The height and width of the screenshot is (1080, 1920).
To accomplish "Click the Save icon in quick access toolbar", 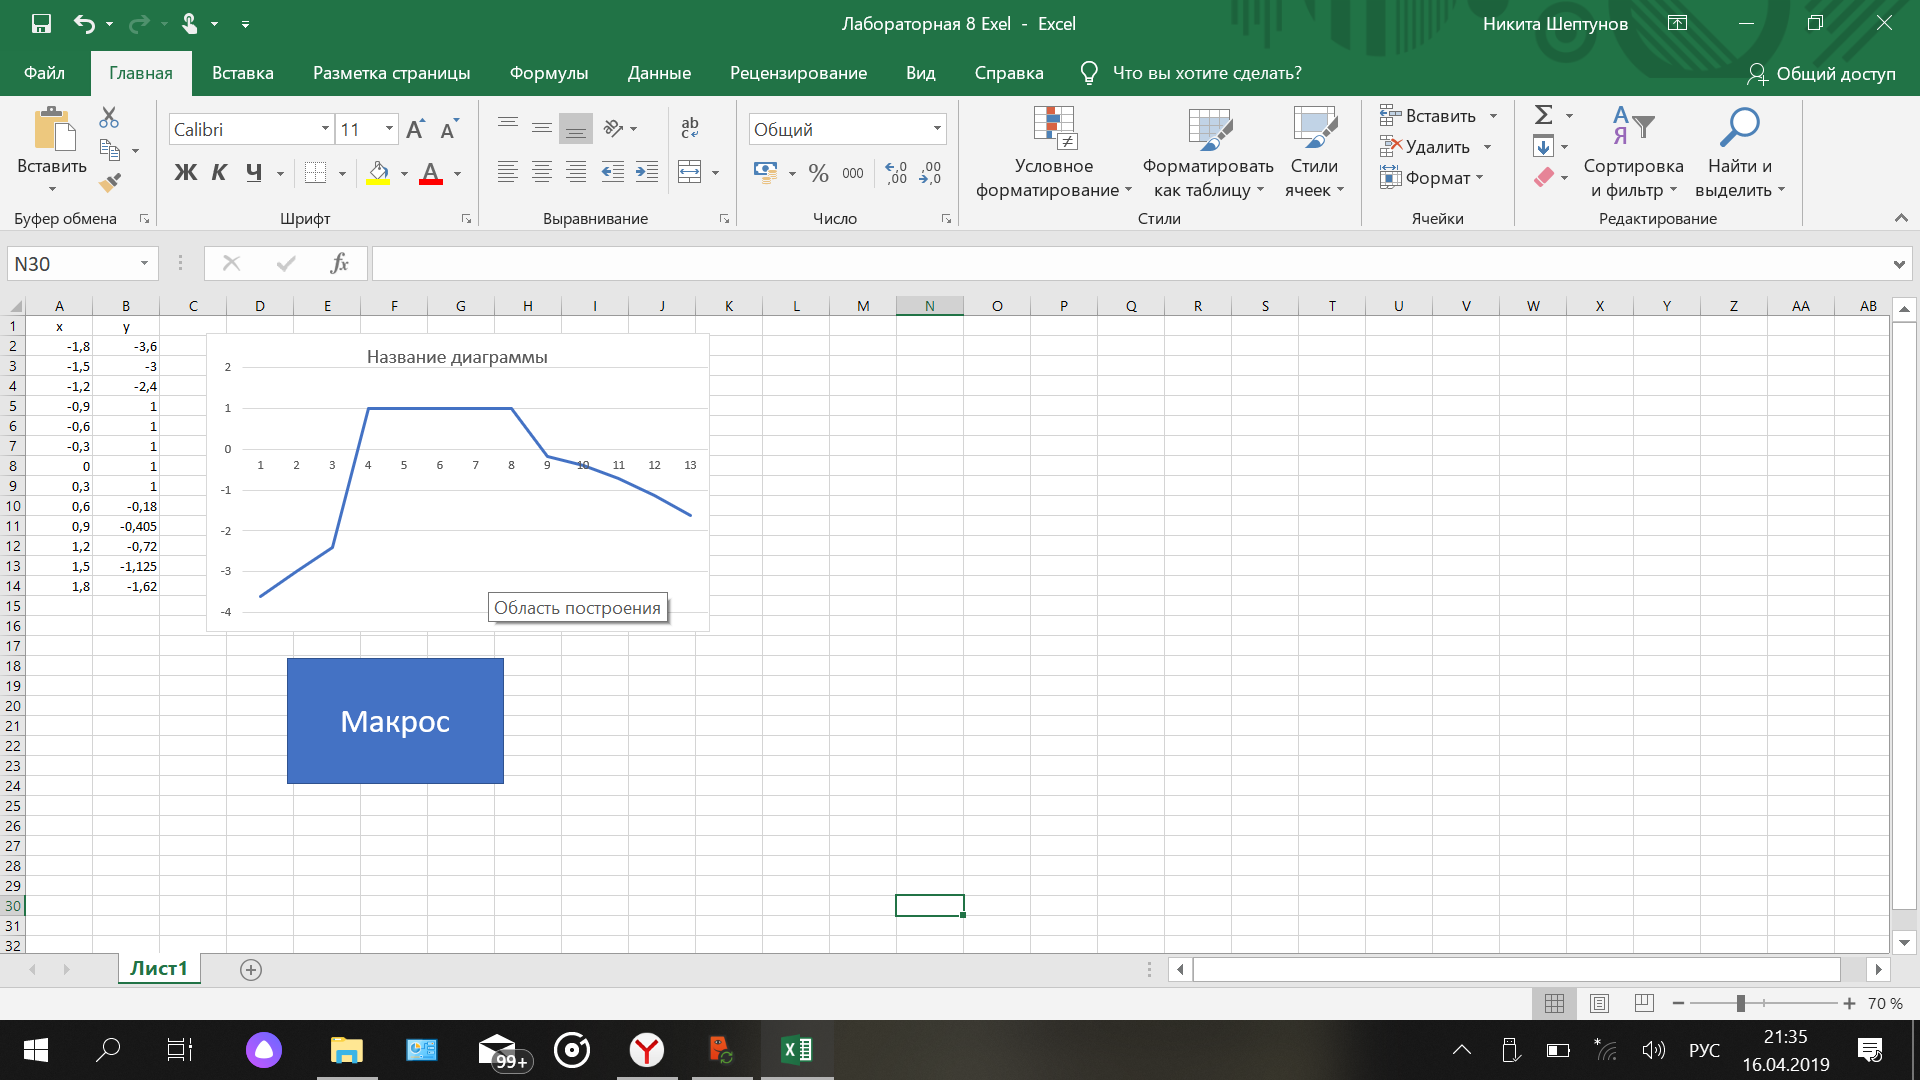I will coord(41,23).
